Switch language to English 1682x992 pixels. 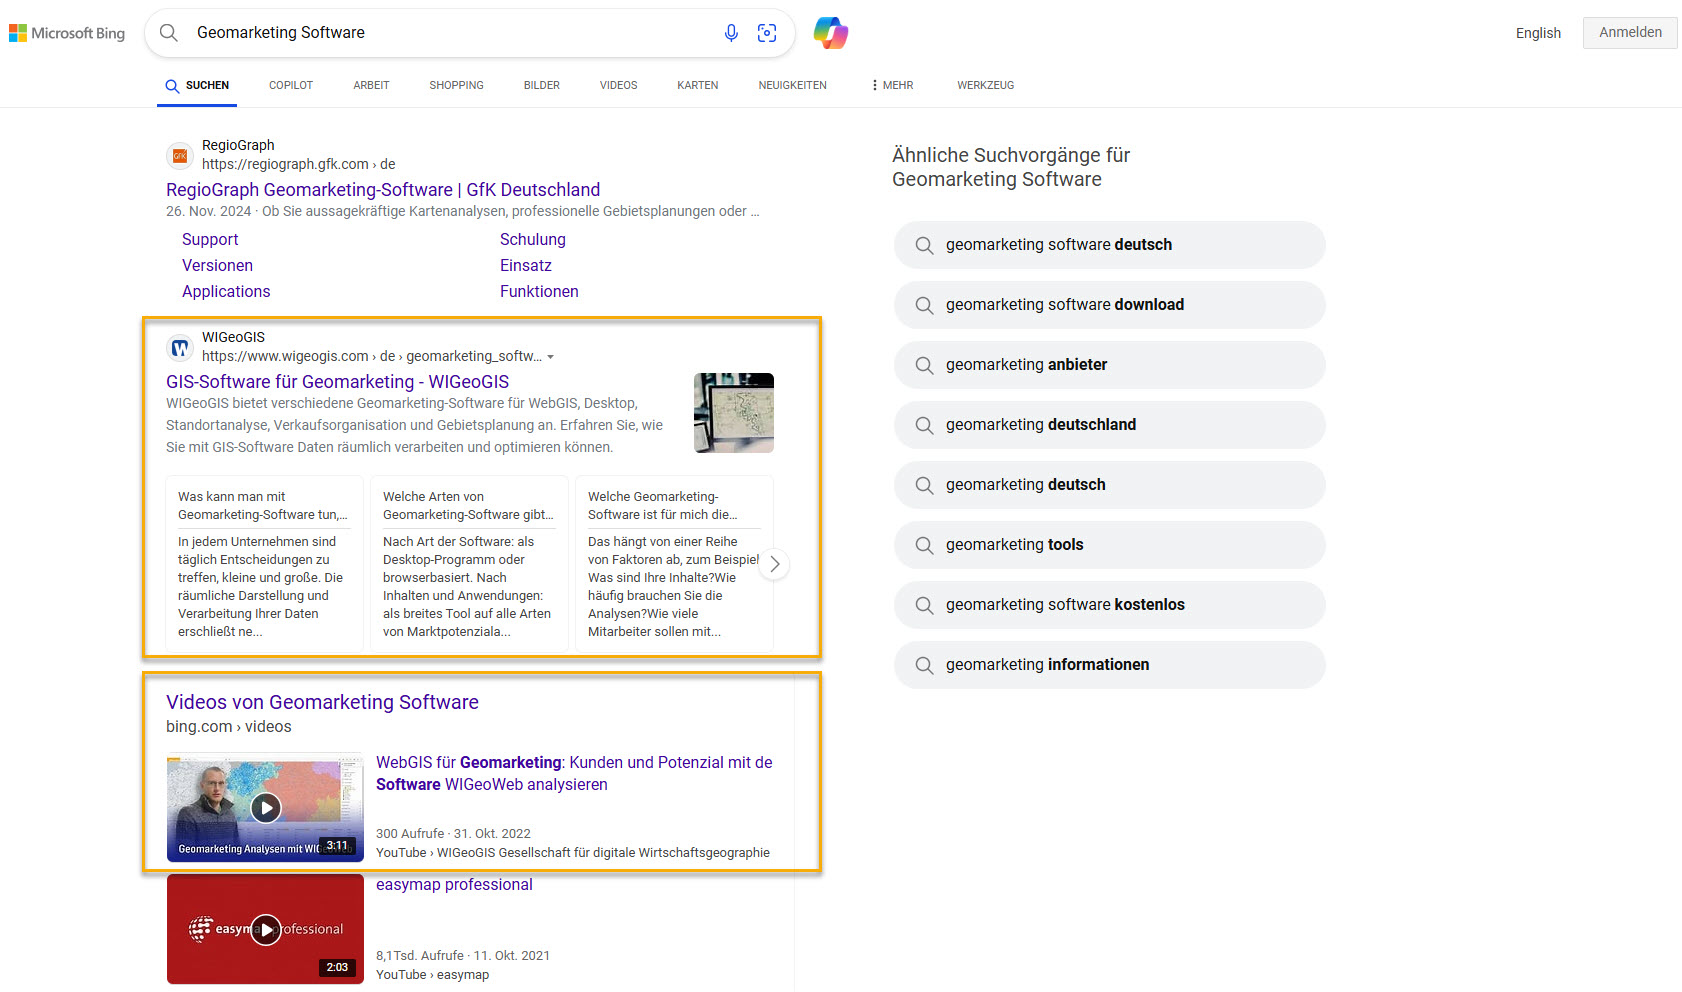coord(1538,33)
